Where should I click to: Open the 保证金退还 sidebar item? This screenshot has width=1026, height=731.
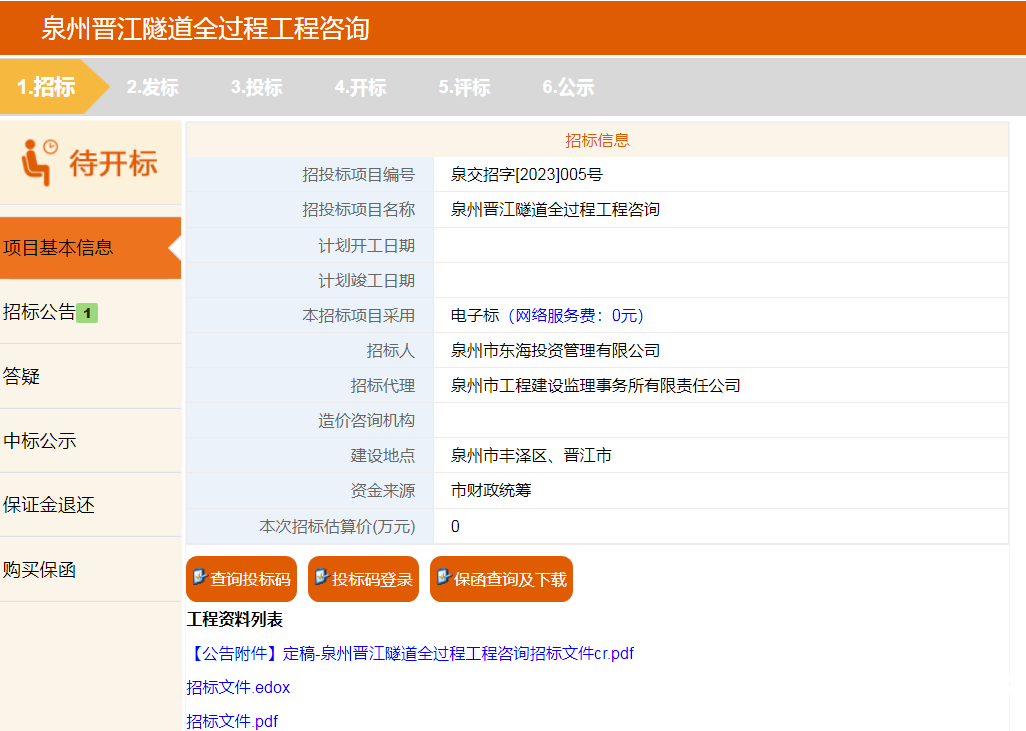[90, 505]
